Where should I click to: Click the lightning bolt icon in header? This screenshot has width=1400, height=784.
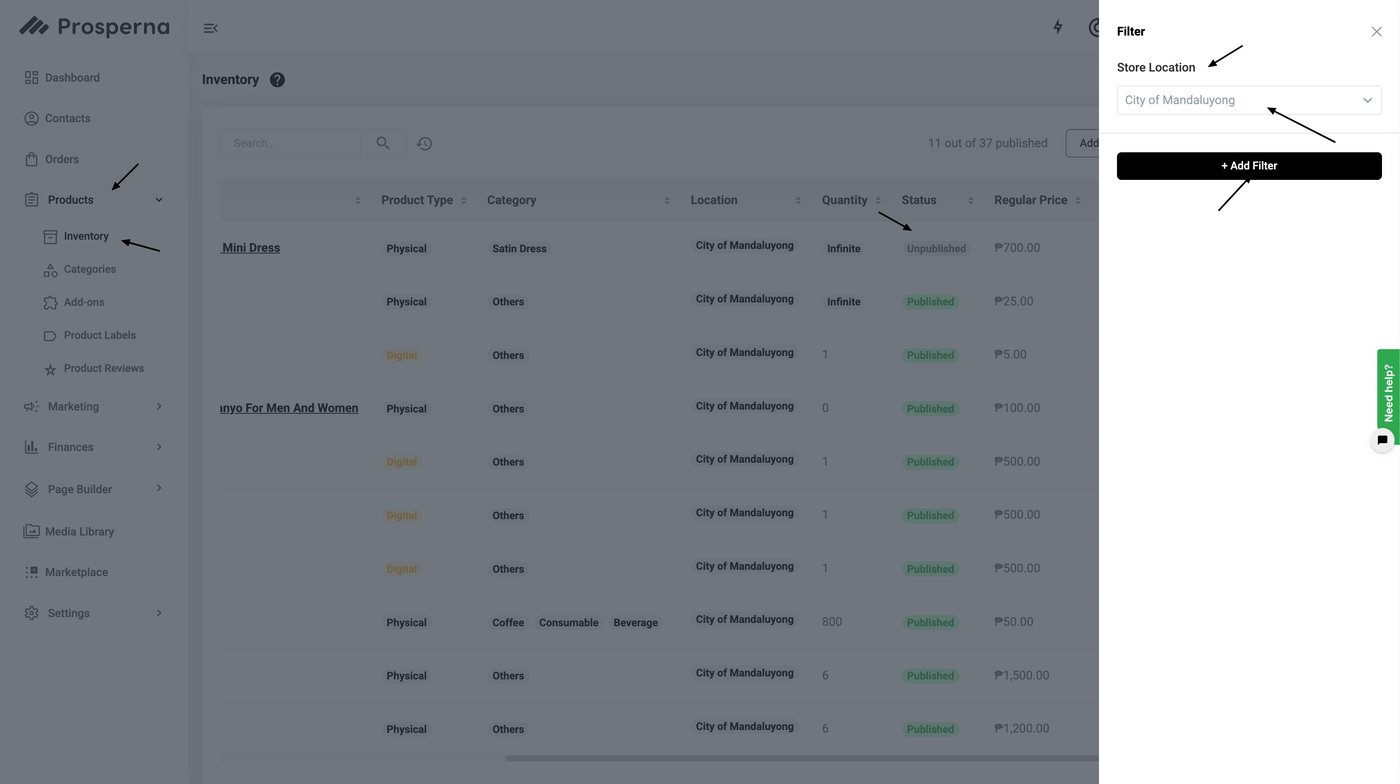point(1058,27)
